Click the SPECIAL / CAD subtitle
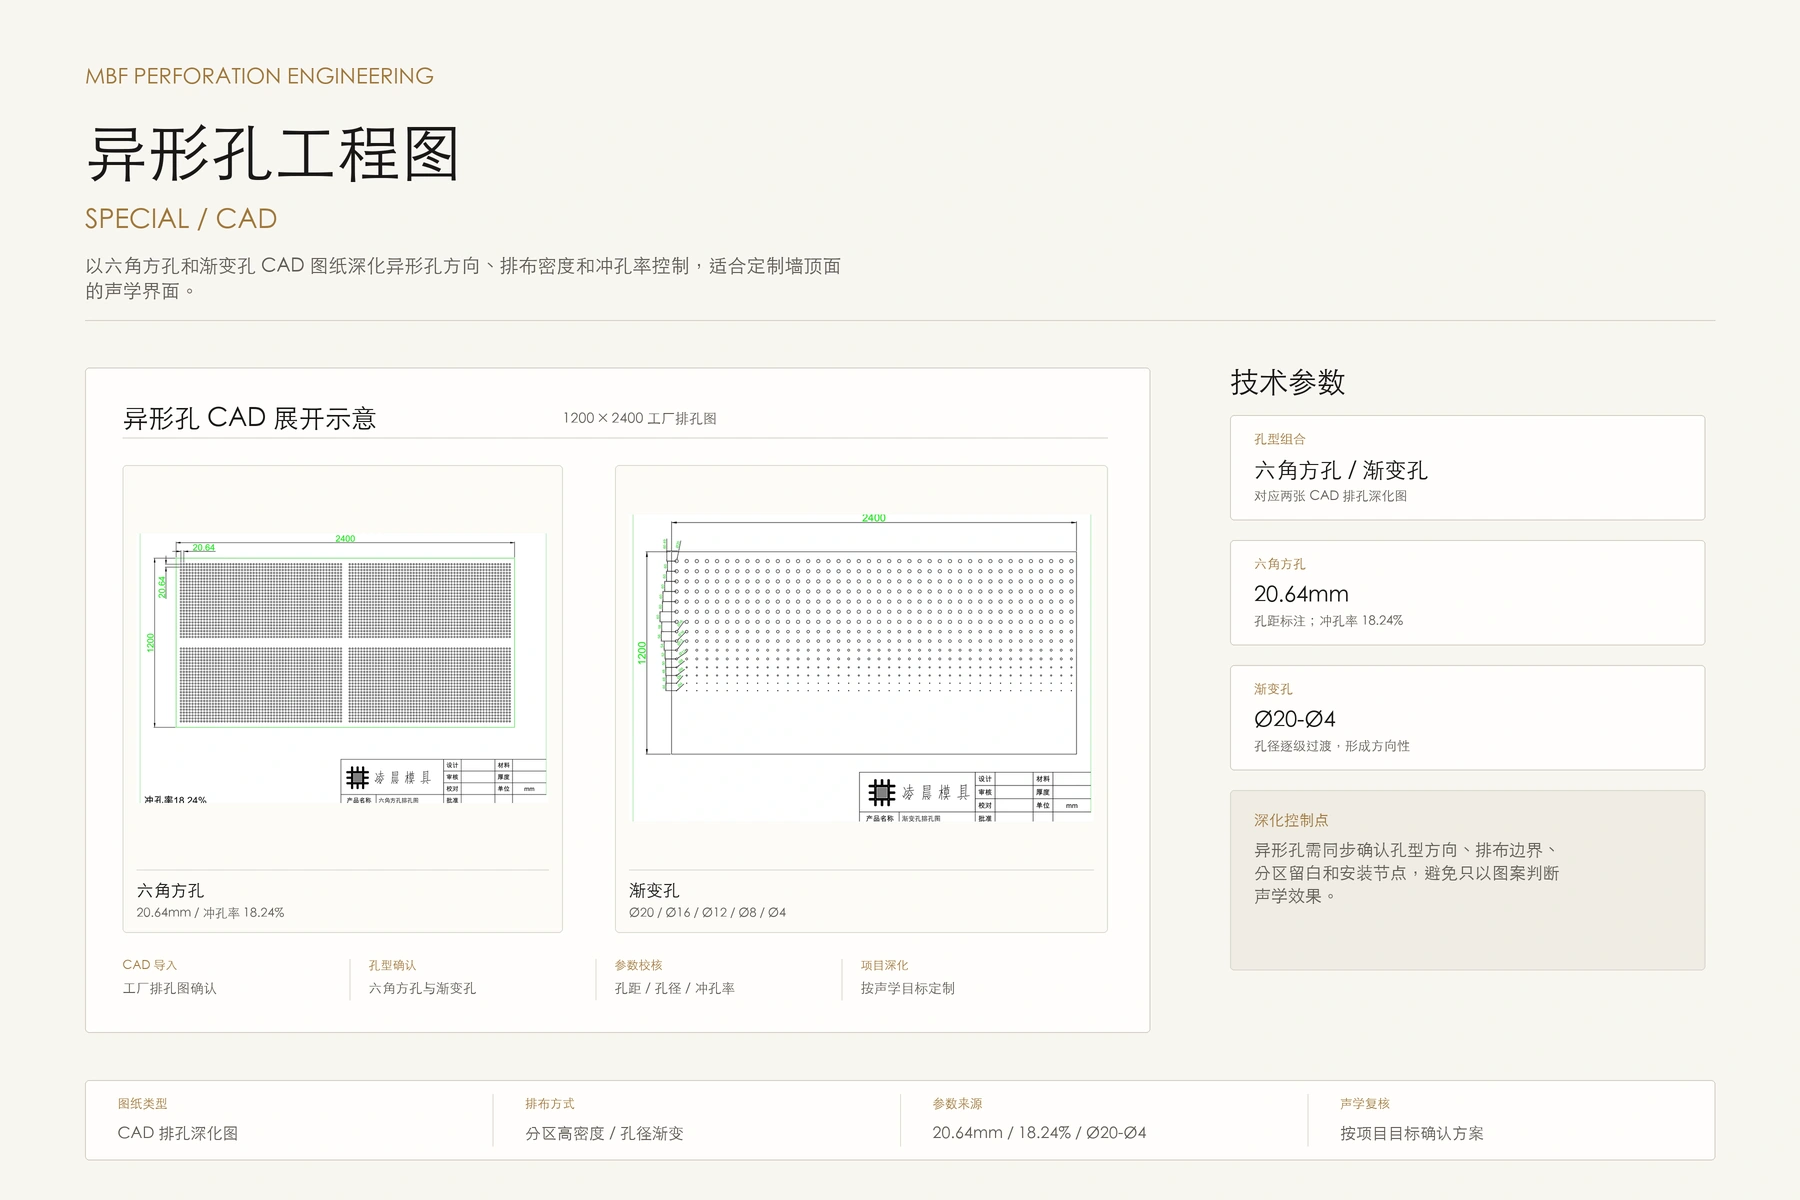 coord(181,219)
